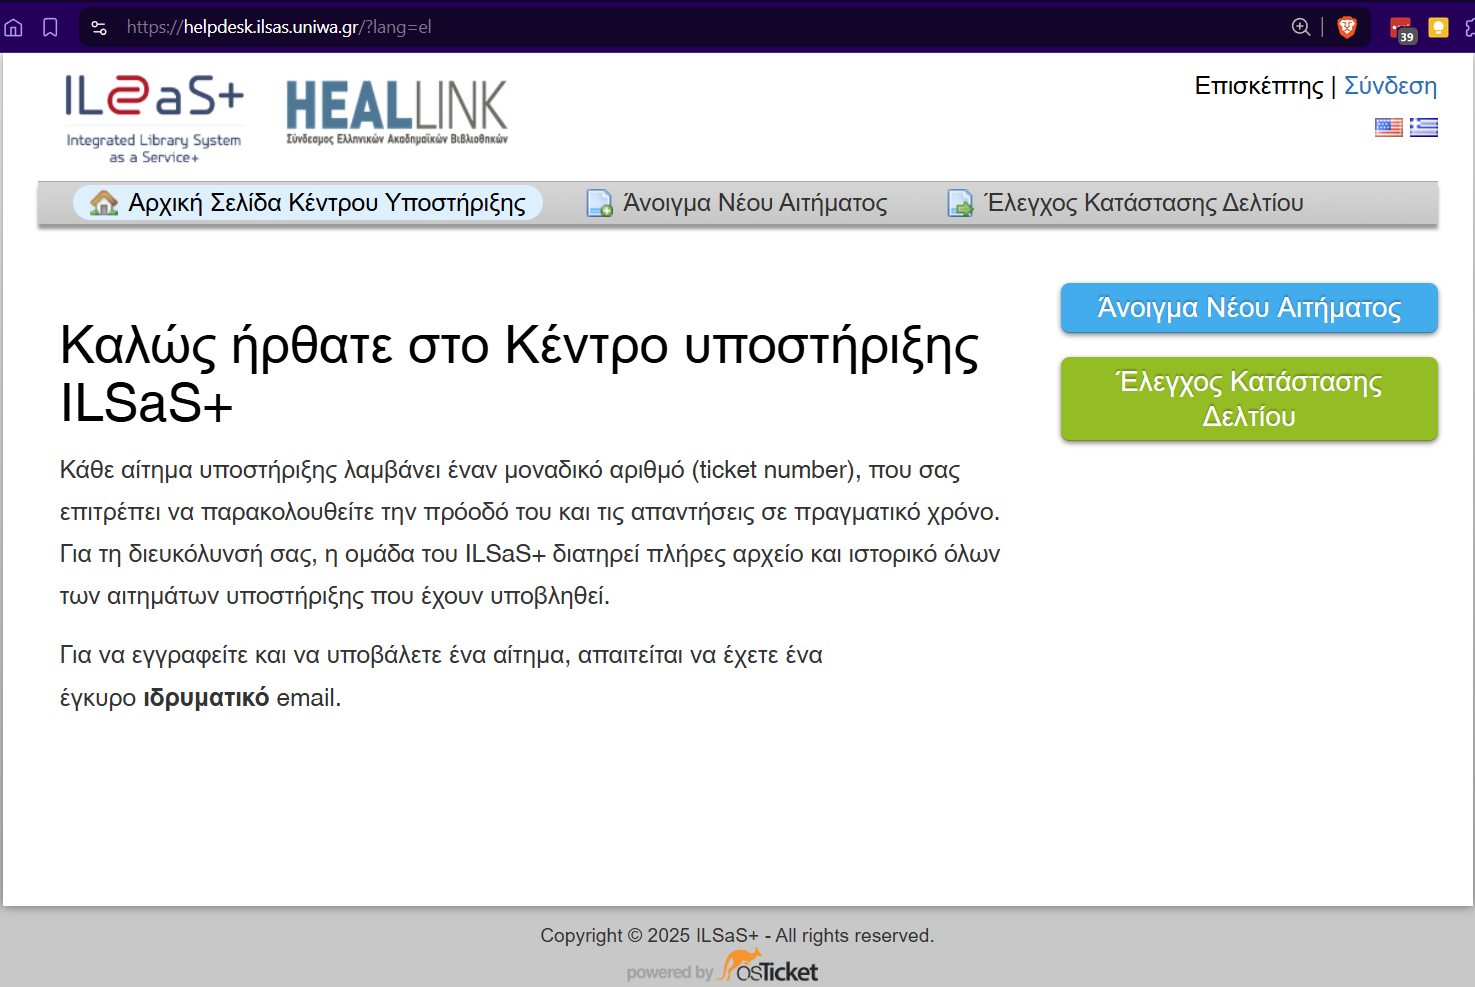Open the Brave Shields lion icon
The image size is (1475, 987).
click(x=1347, y=27)
